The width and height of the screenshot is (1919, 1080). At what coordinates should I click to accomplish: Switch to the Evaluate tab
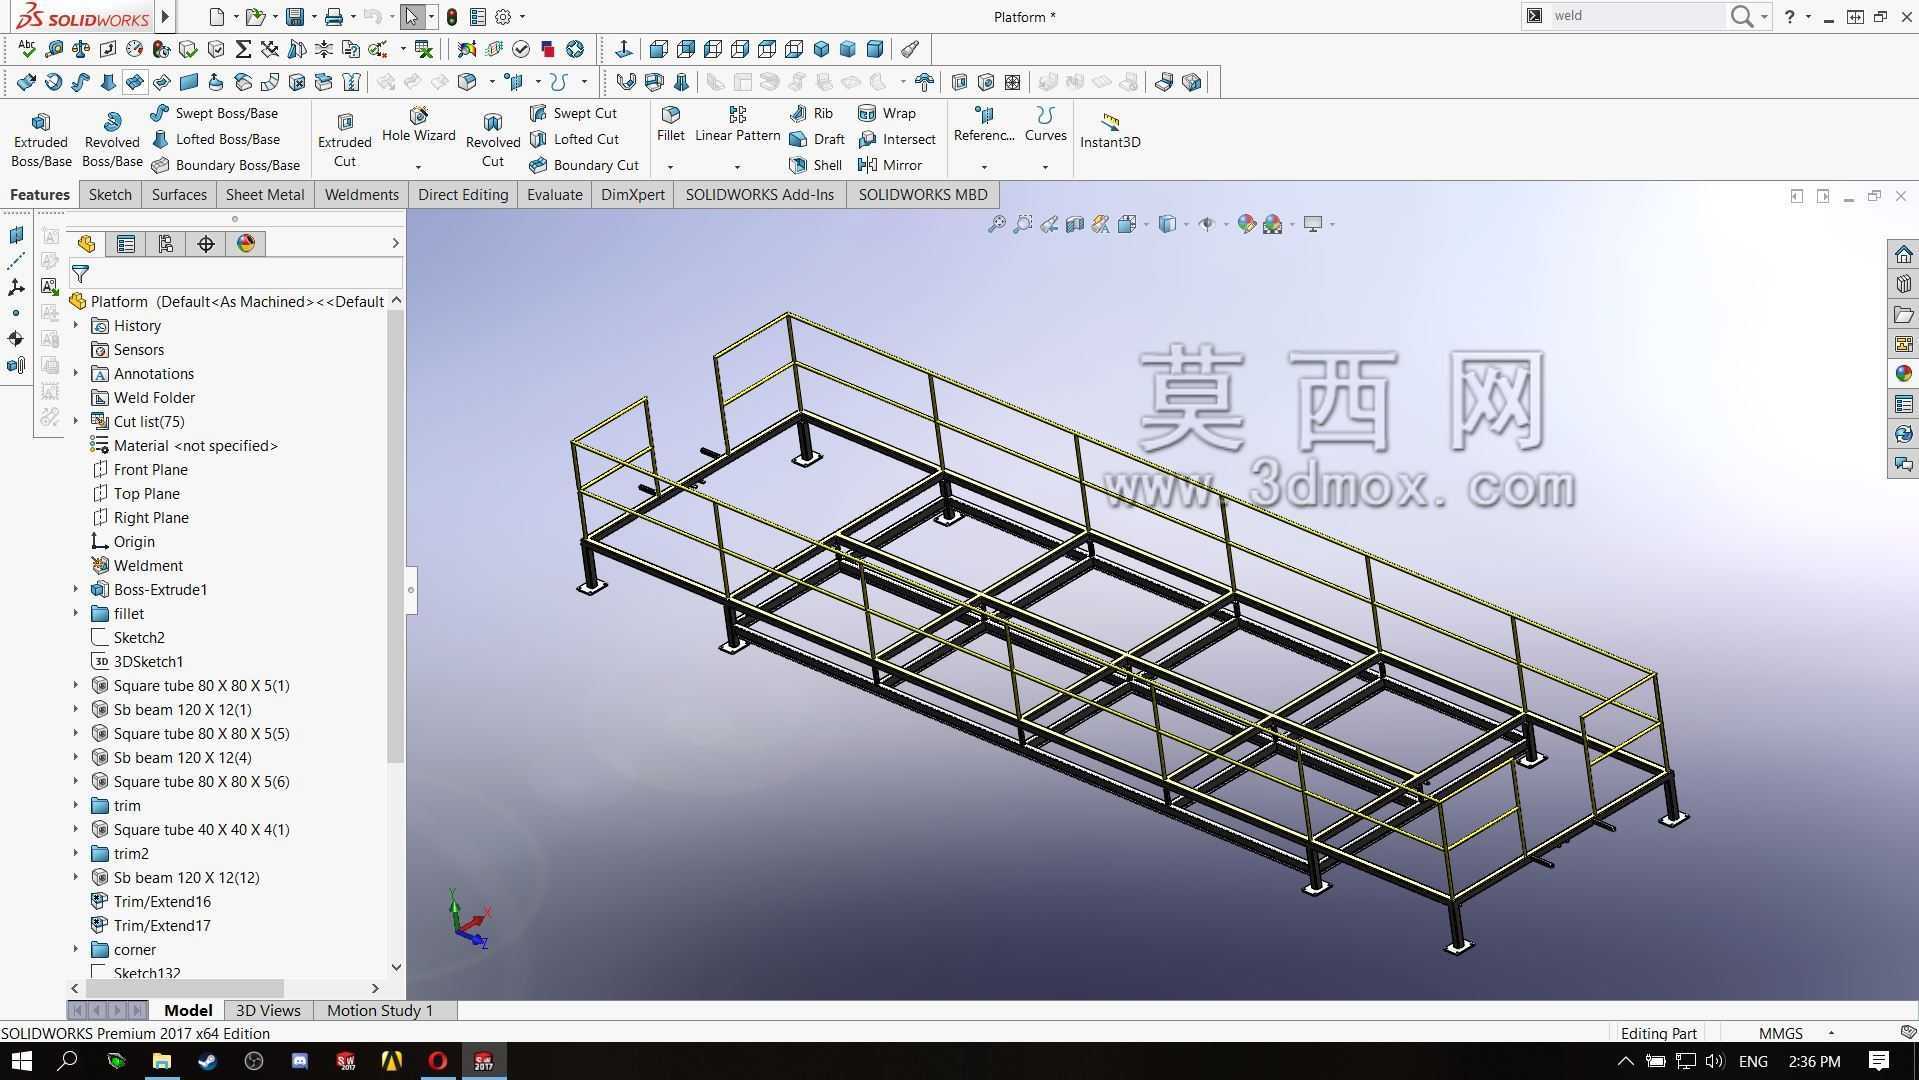tap(555, 194)
